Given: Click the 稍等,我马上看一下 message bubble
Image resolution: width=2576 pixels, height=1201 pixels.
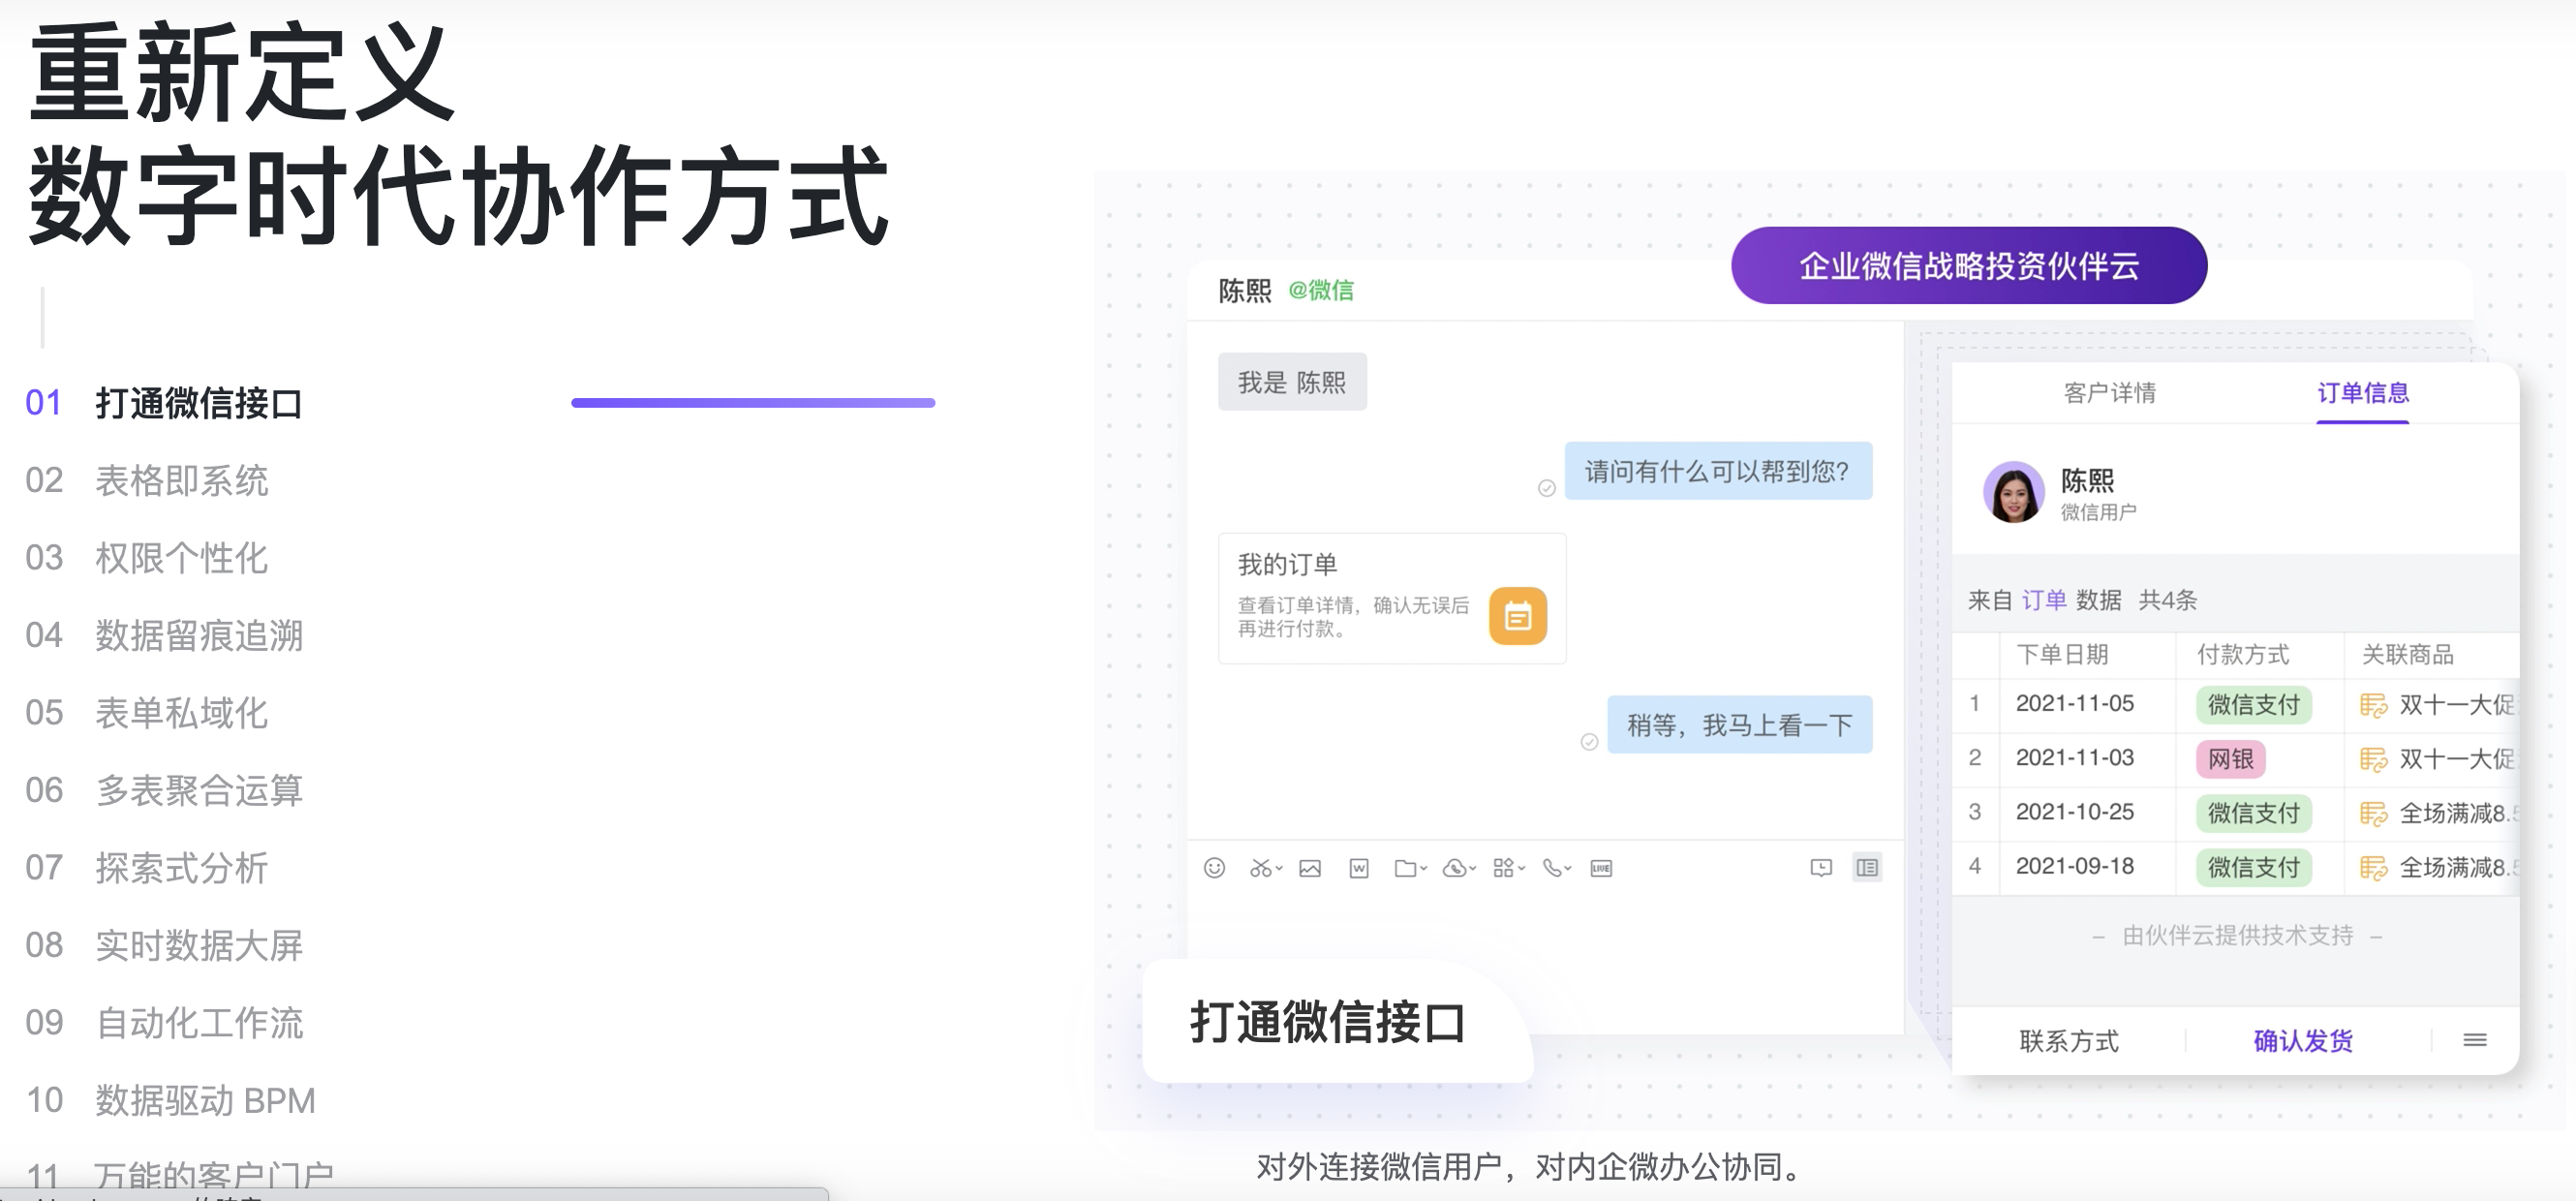Looking at the screenshot, I should [1740, 725].
